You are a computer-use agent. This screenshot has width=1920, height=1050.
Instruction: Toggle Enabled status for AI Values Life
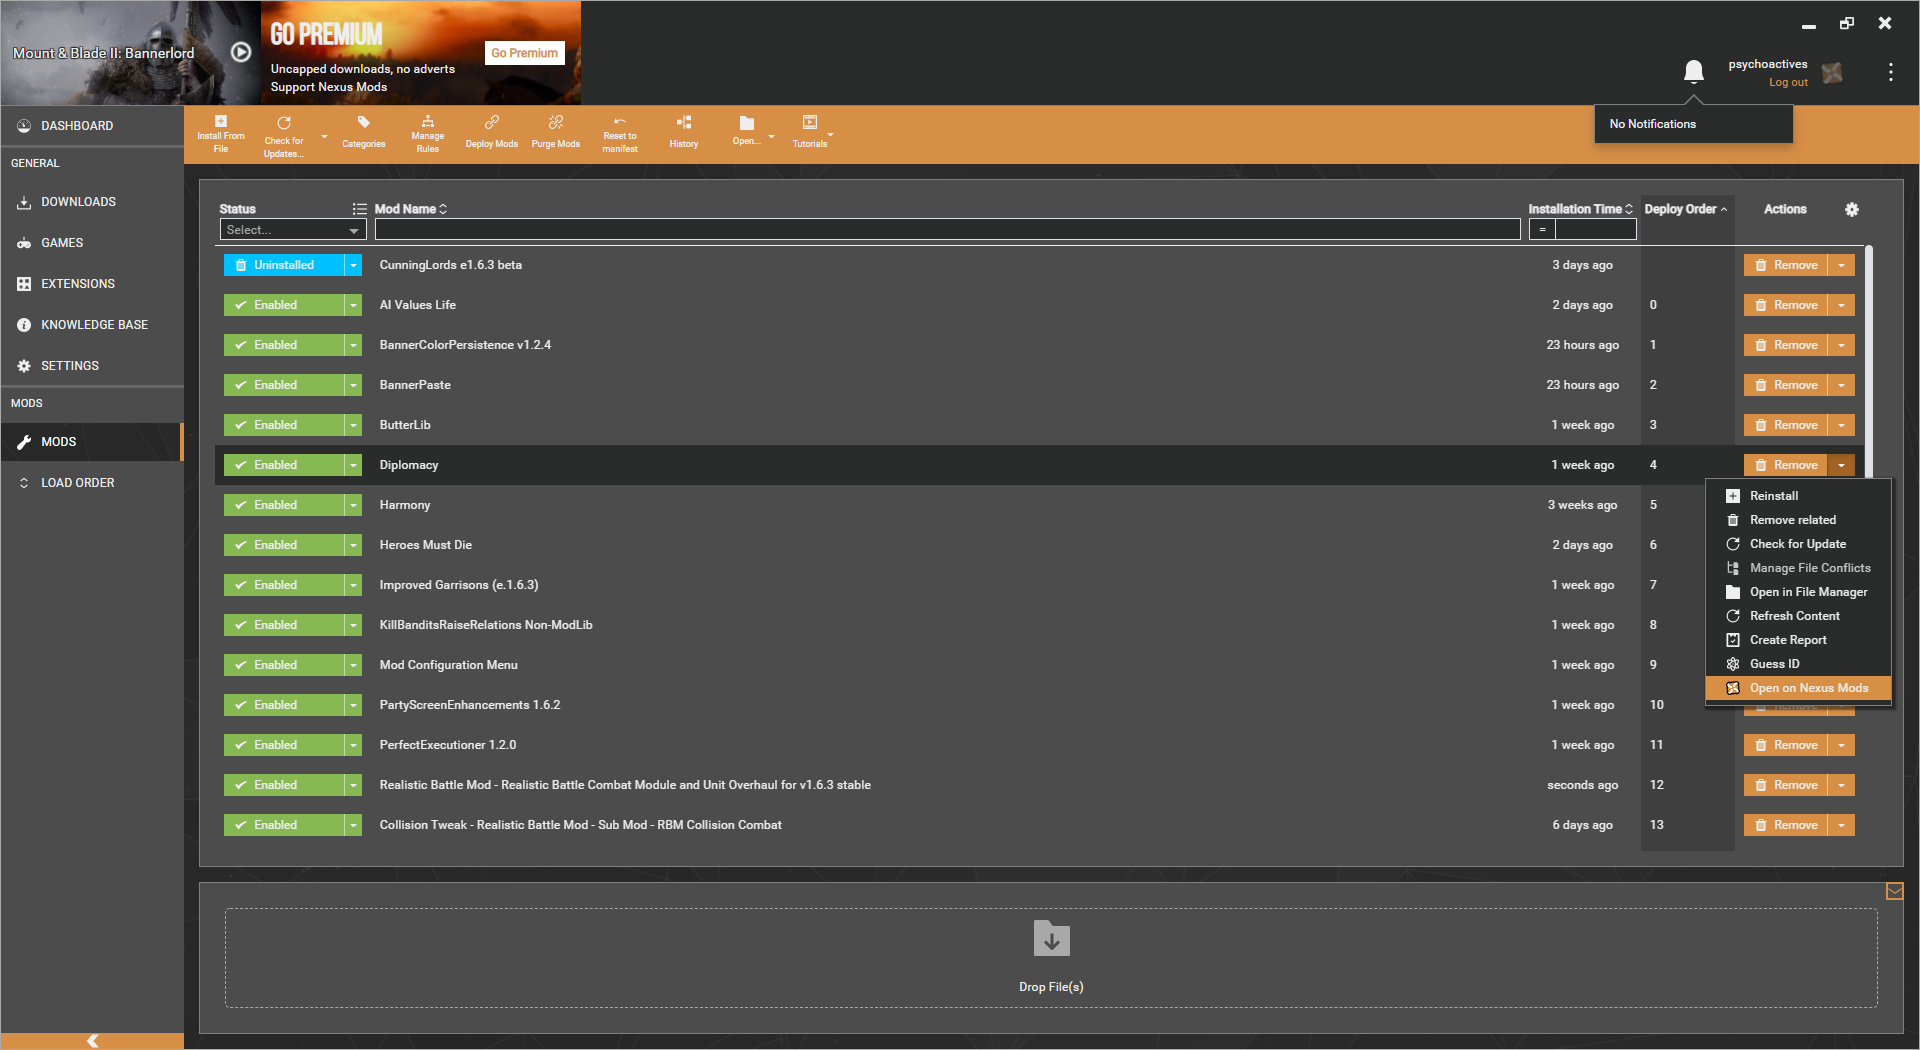pos(284,305)
